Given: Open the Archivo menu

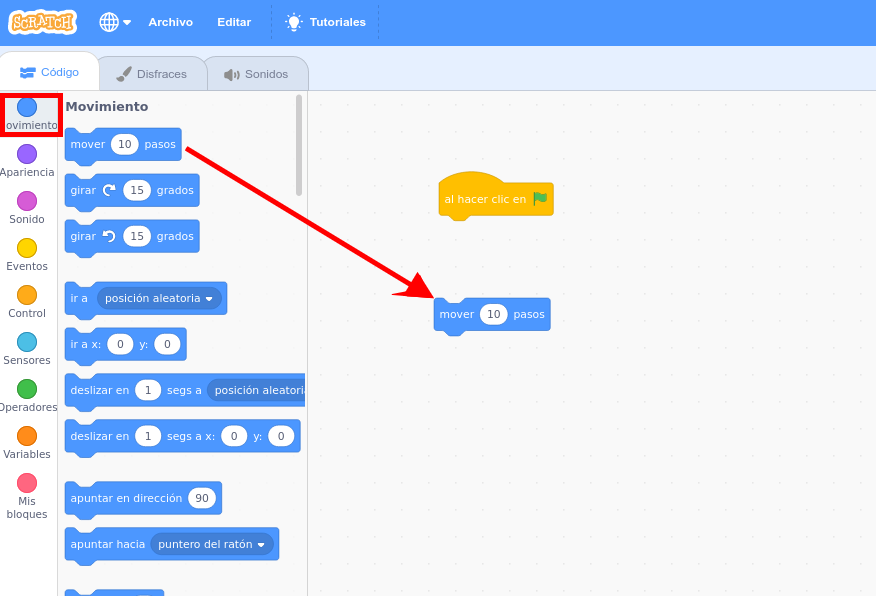Looking at the screenshot, I should pyautogui.click(x=170, y=22).
